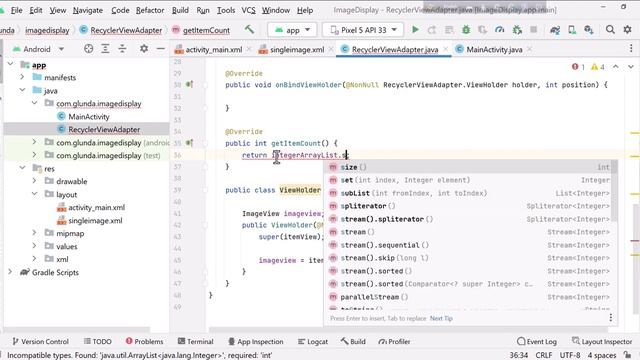The image size is (640, 360).
Task: Click override gutter icon for getItemCount
Action: (189, 143)
